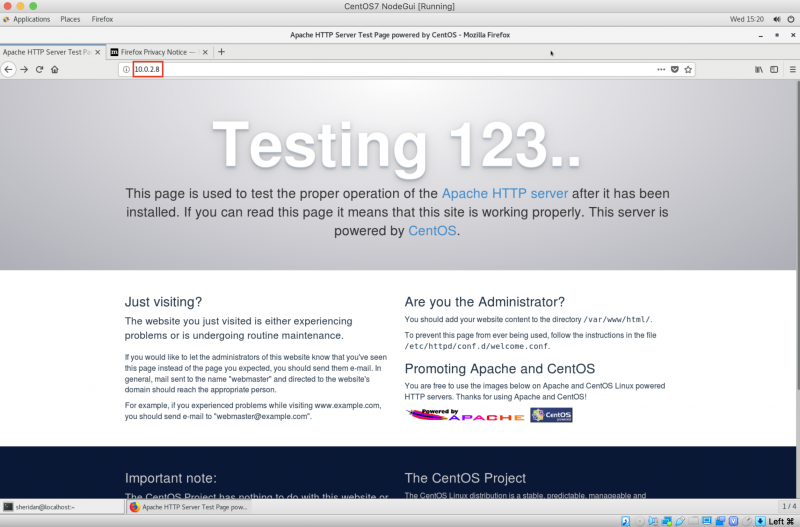Click "Promoting Apache and CentOS" heading

(x=499, y=369)
